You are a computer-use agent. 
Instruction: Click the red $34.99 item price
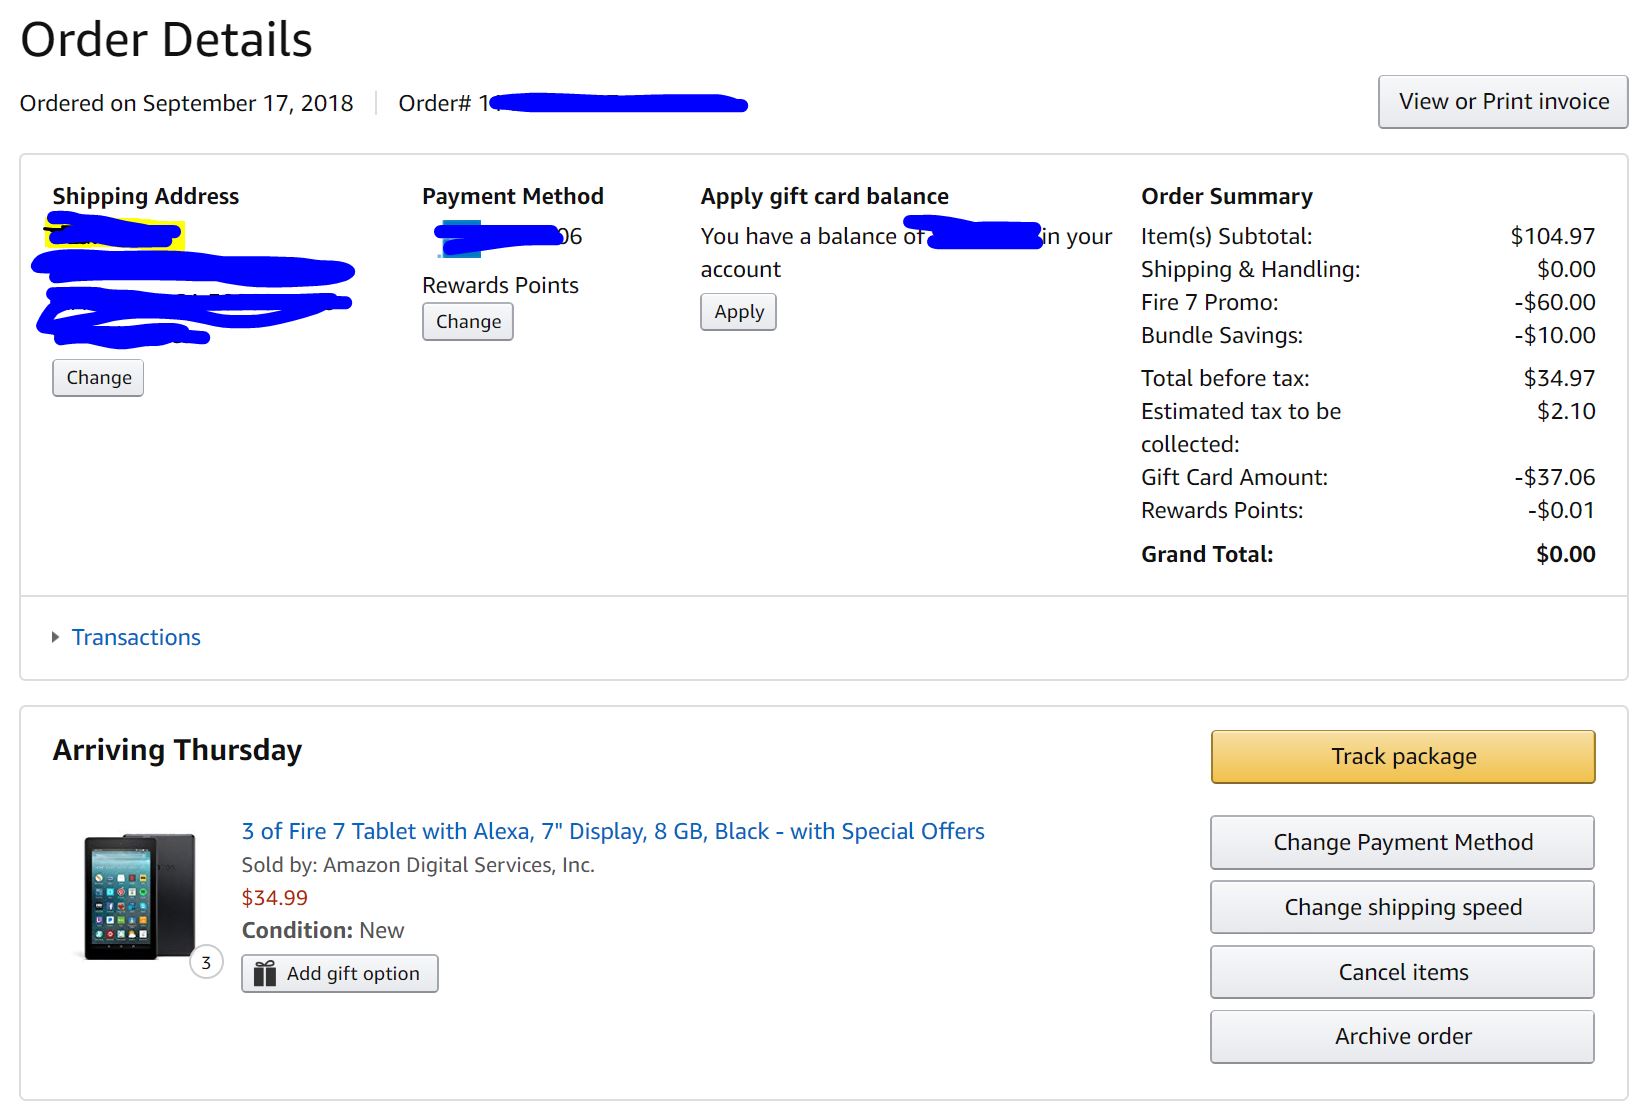click(275, 898)
